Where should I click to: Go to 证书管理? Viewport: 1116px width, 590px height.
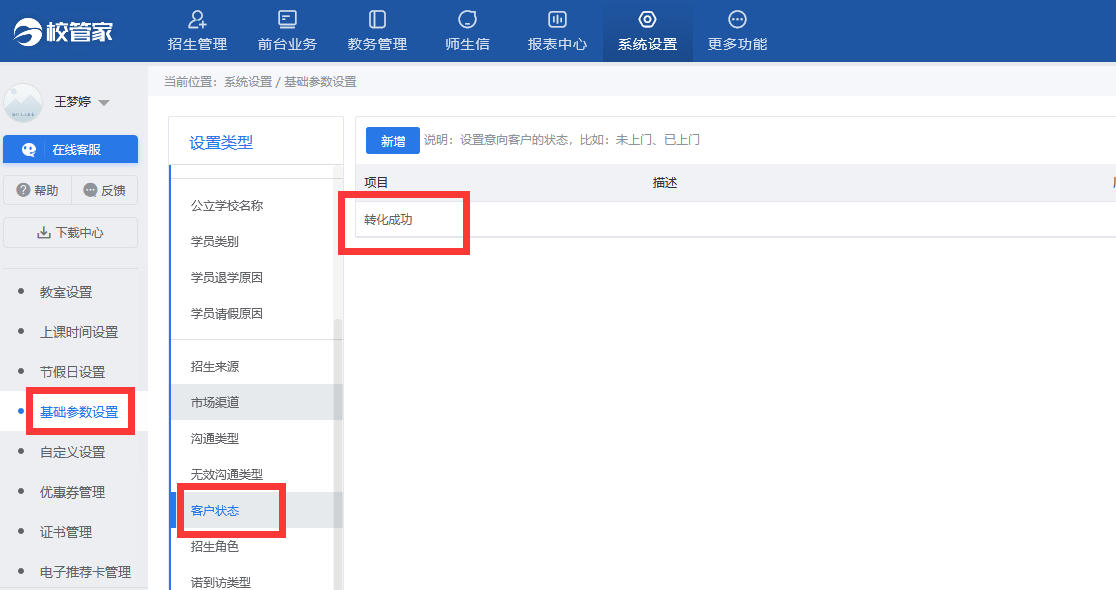pos(65,532)
